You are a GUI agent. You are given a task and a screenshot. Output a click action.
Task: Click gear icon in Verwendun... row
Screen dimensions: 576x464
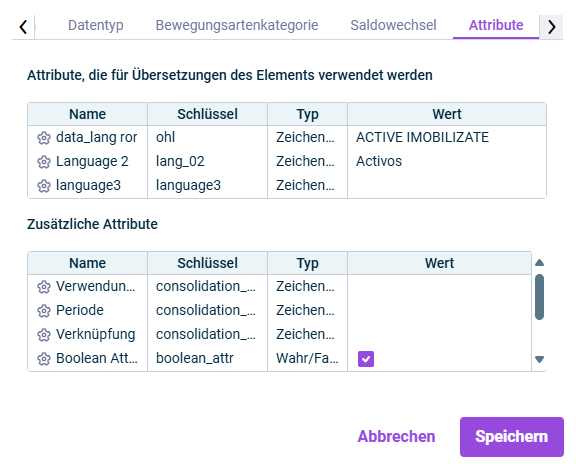coord(44,287)
